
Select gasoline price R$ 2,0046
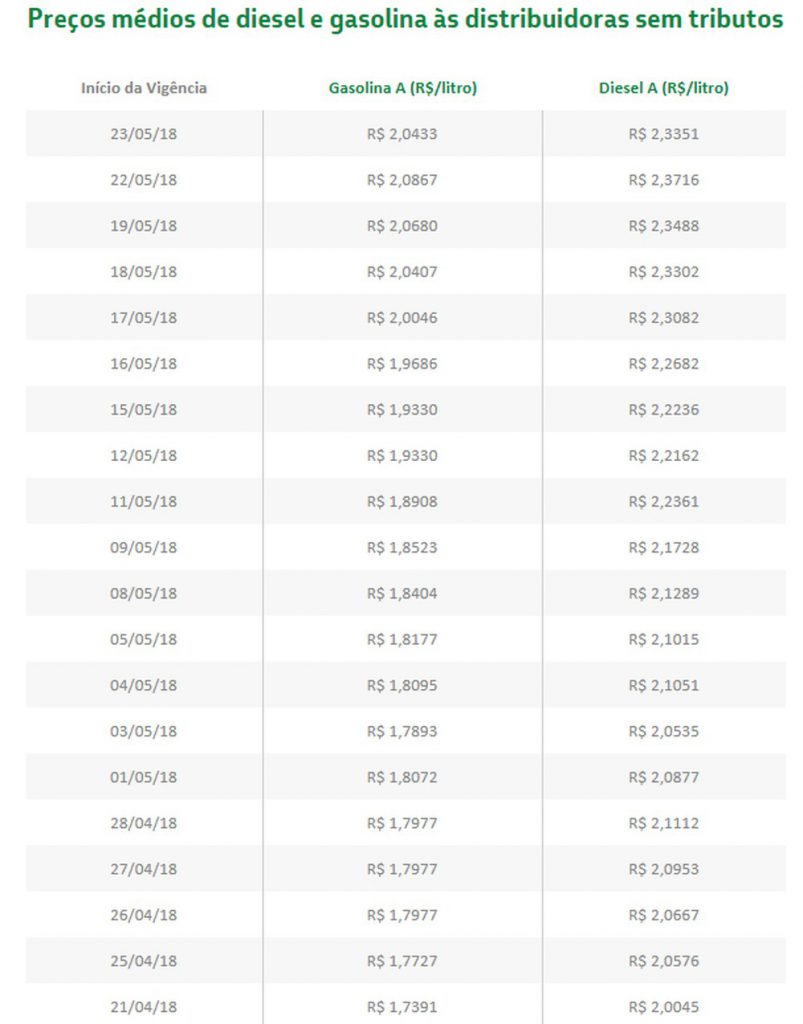[402, 318]
